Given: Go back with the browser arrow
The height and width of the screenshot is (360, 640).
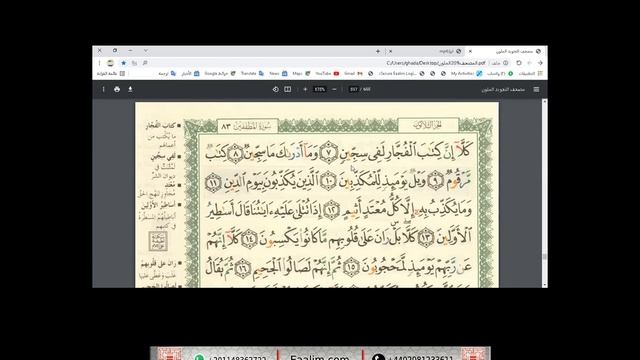Looking at the screenshot, I should pyautogui.click(x=540, y=63).
